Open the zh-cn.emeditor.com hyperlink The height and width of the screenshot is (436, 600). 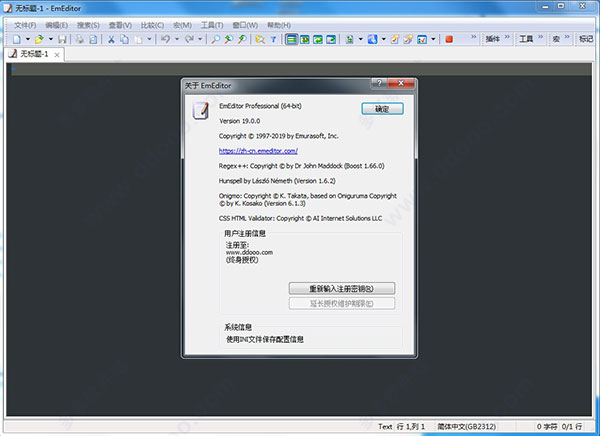coord(258,151)
